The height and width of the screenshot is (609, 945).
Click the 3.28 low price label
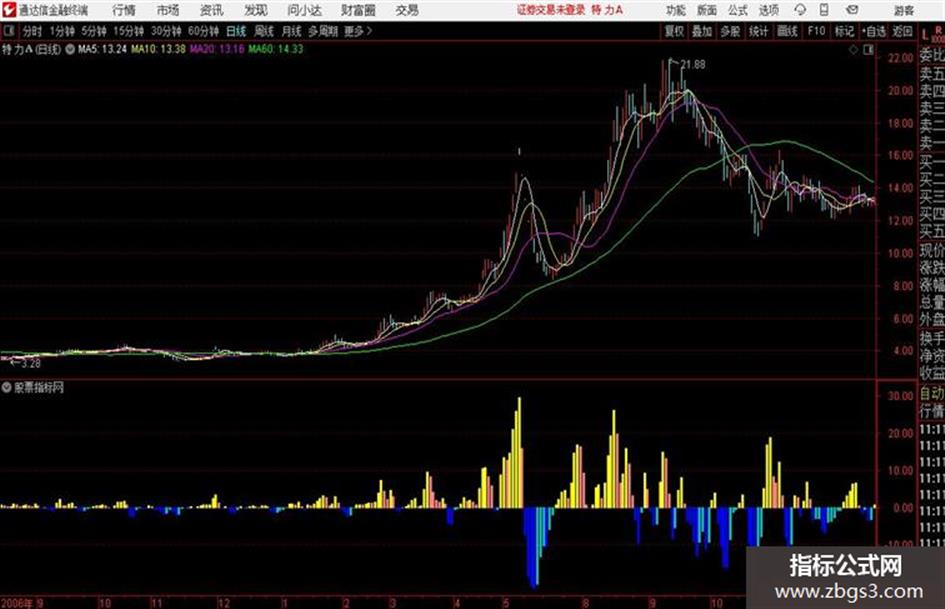coord(31,363)
